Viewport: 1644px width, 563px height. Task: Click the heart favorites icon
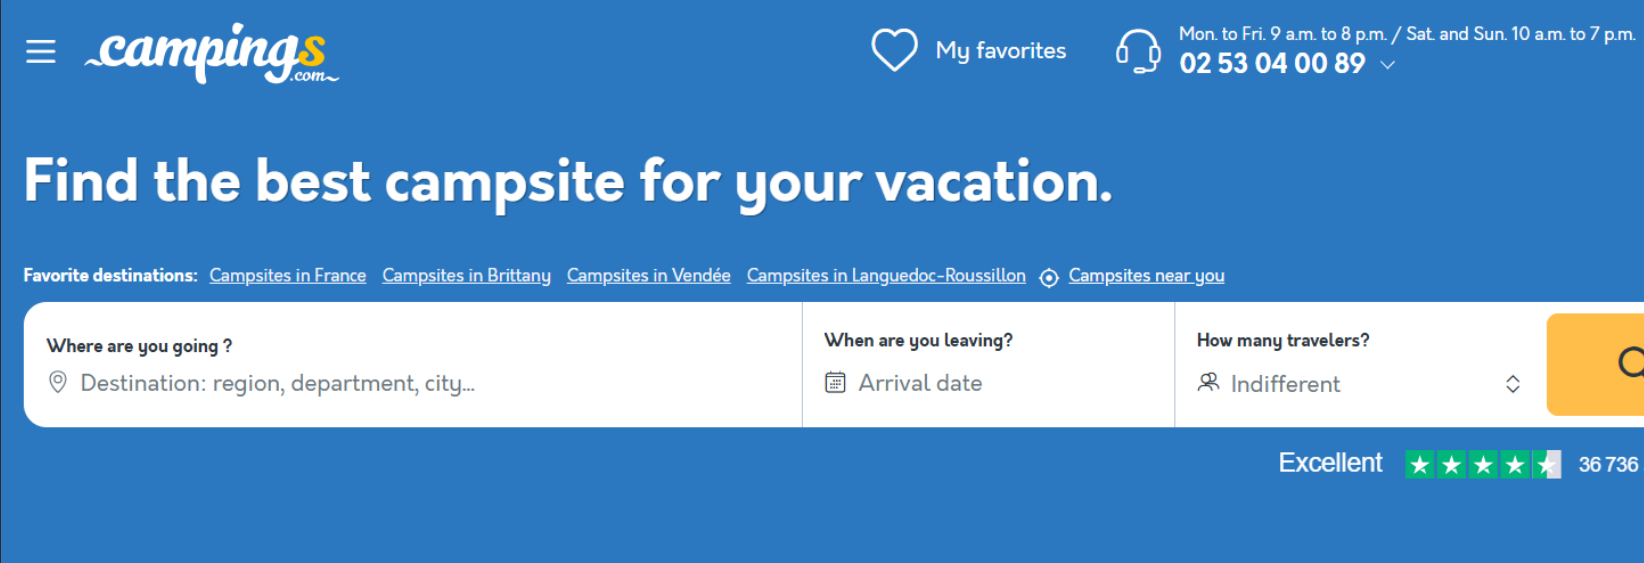(x=894, y=50)
